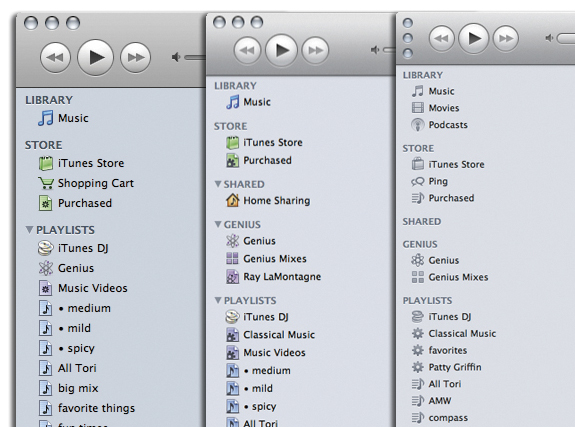Click Purchased icon in right window

click(418, 198)
